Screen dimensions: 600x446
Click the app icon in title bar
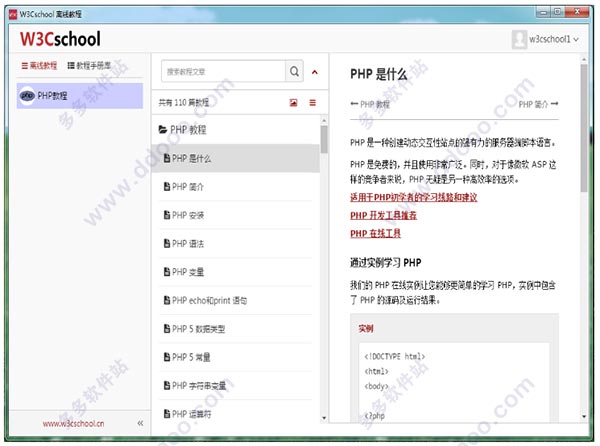(x=13, y=14)
